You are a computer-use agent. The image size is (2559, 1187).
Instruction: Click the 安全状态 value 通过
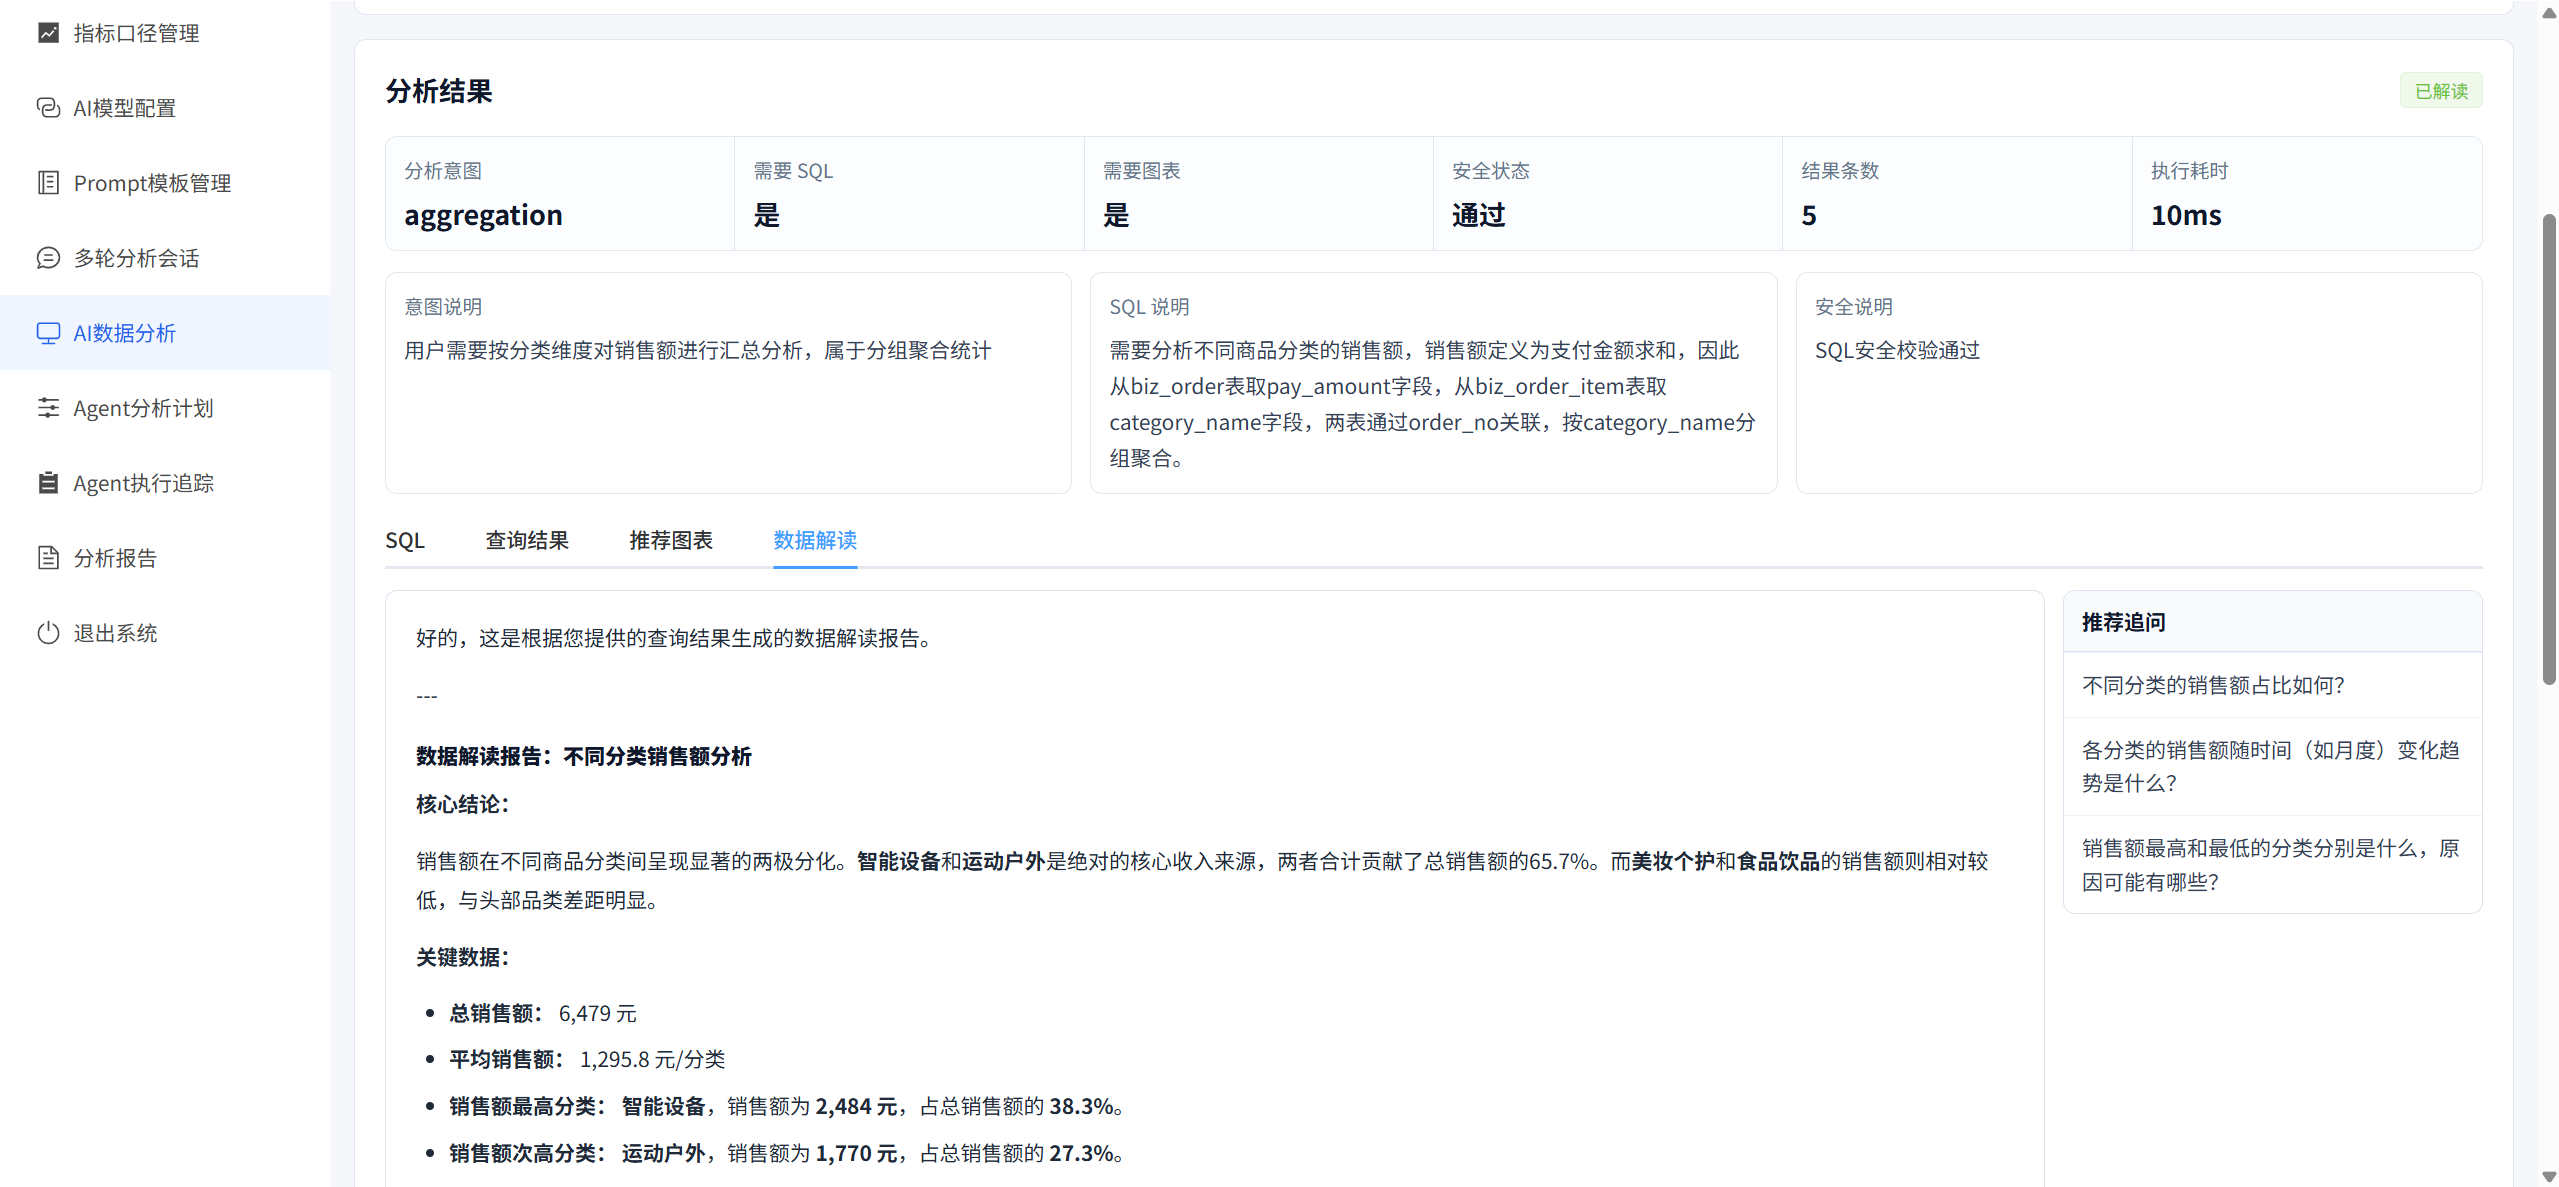click(x=1479, y=215)
